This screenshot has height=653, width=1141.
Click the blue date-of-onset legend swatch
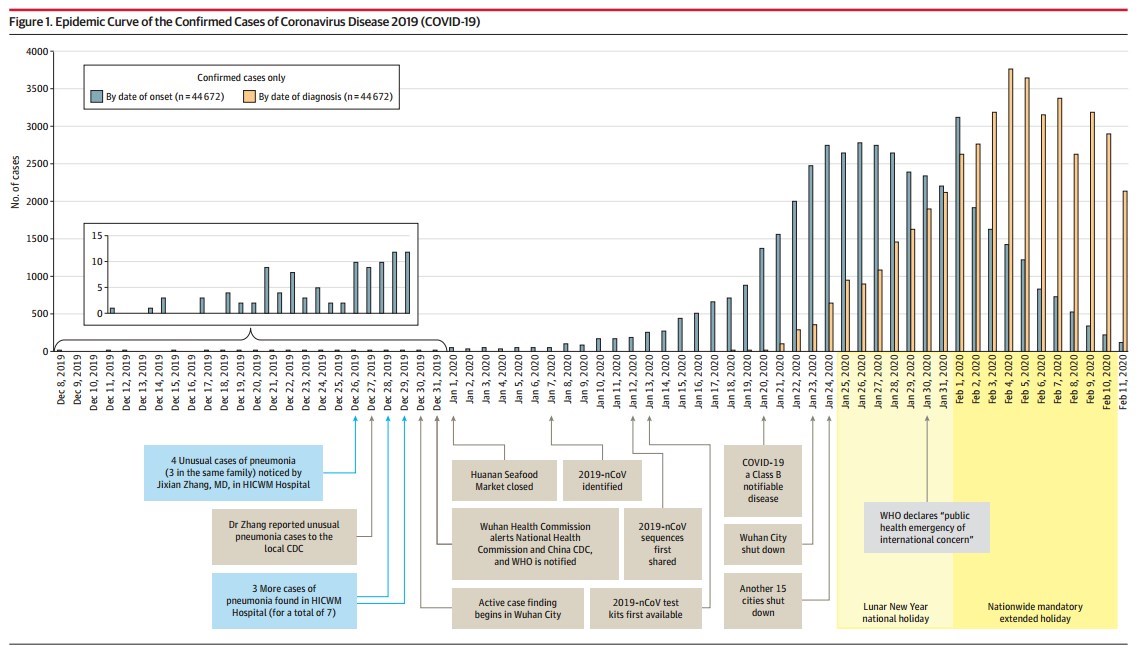[x=98, y=97]
